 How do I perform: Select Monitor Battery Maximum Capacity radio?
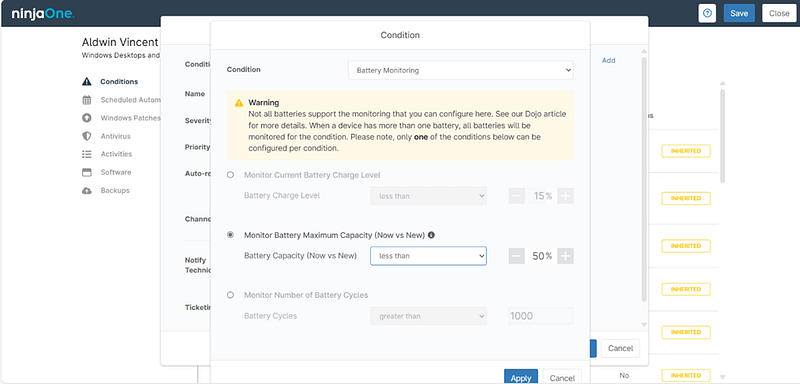[230, 235]
